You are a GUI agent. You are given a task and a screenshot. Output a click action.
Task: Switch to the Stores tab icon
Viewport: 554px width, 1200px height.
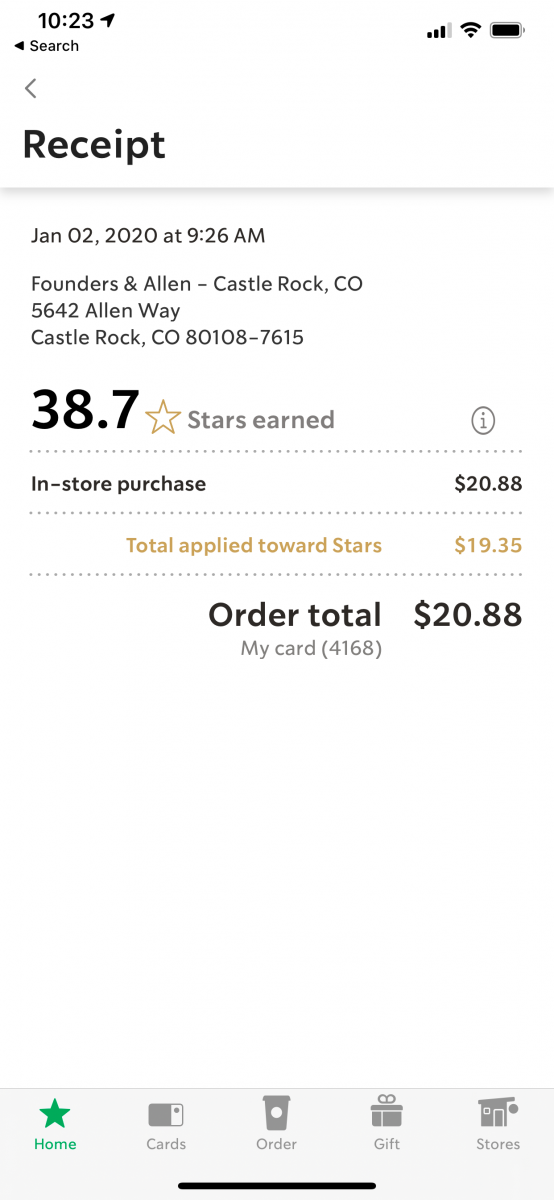pyautogui.click(x=498, y=1113)
